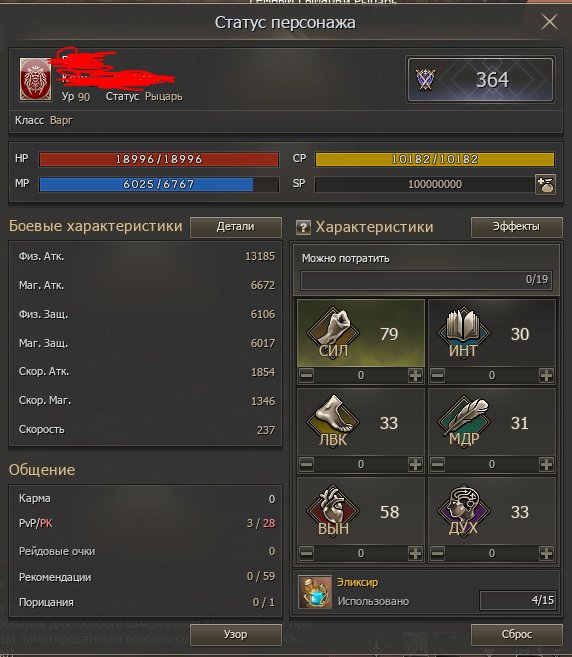Screen dimensions: 572x657
Task: Open the Эффекты button
Action: pyautogui.click(x=516, y=227)
